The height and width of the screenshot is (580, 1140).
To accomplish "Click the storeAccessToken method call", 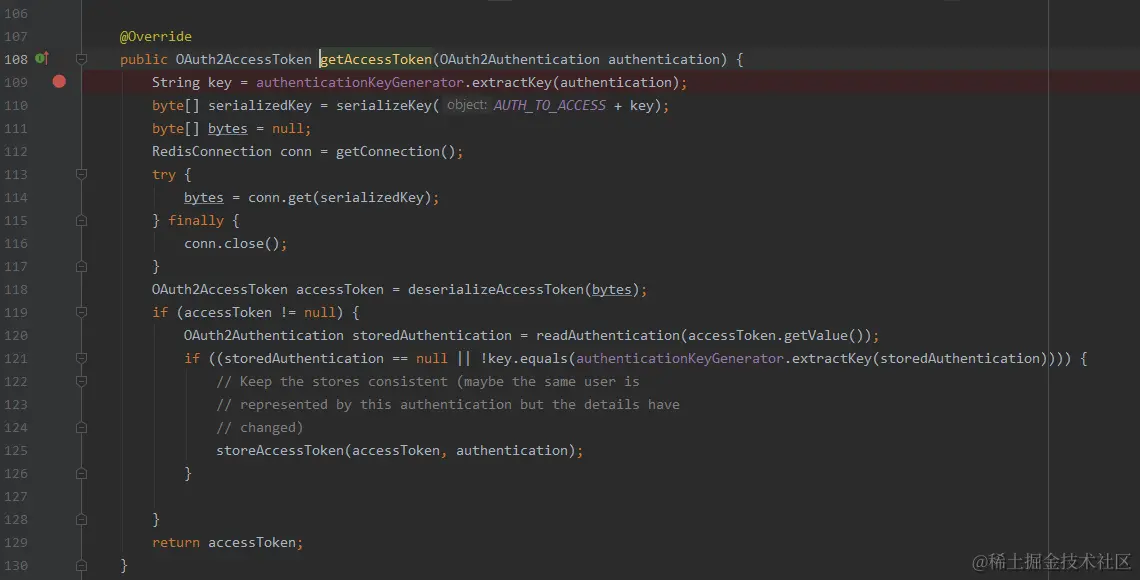I will (280, 451).
